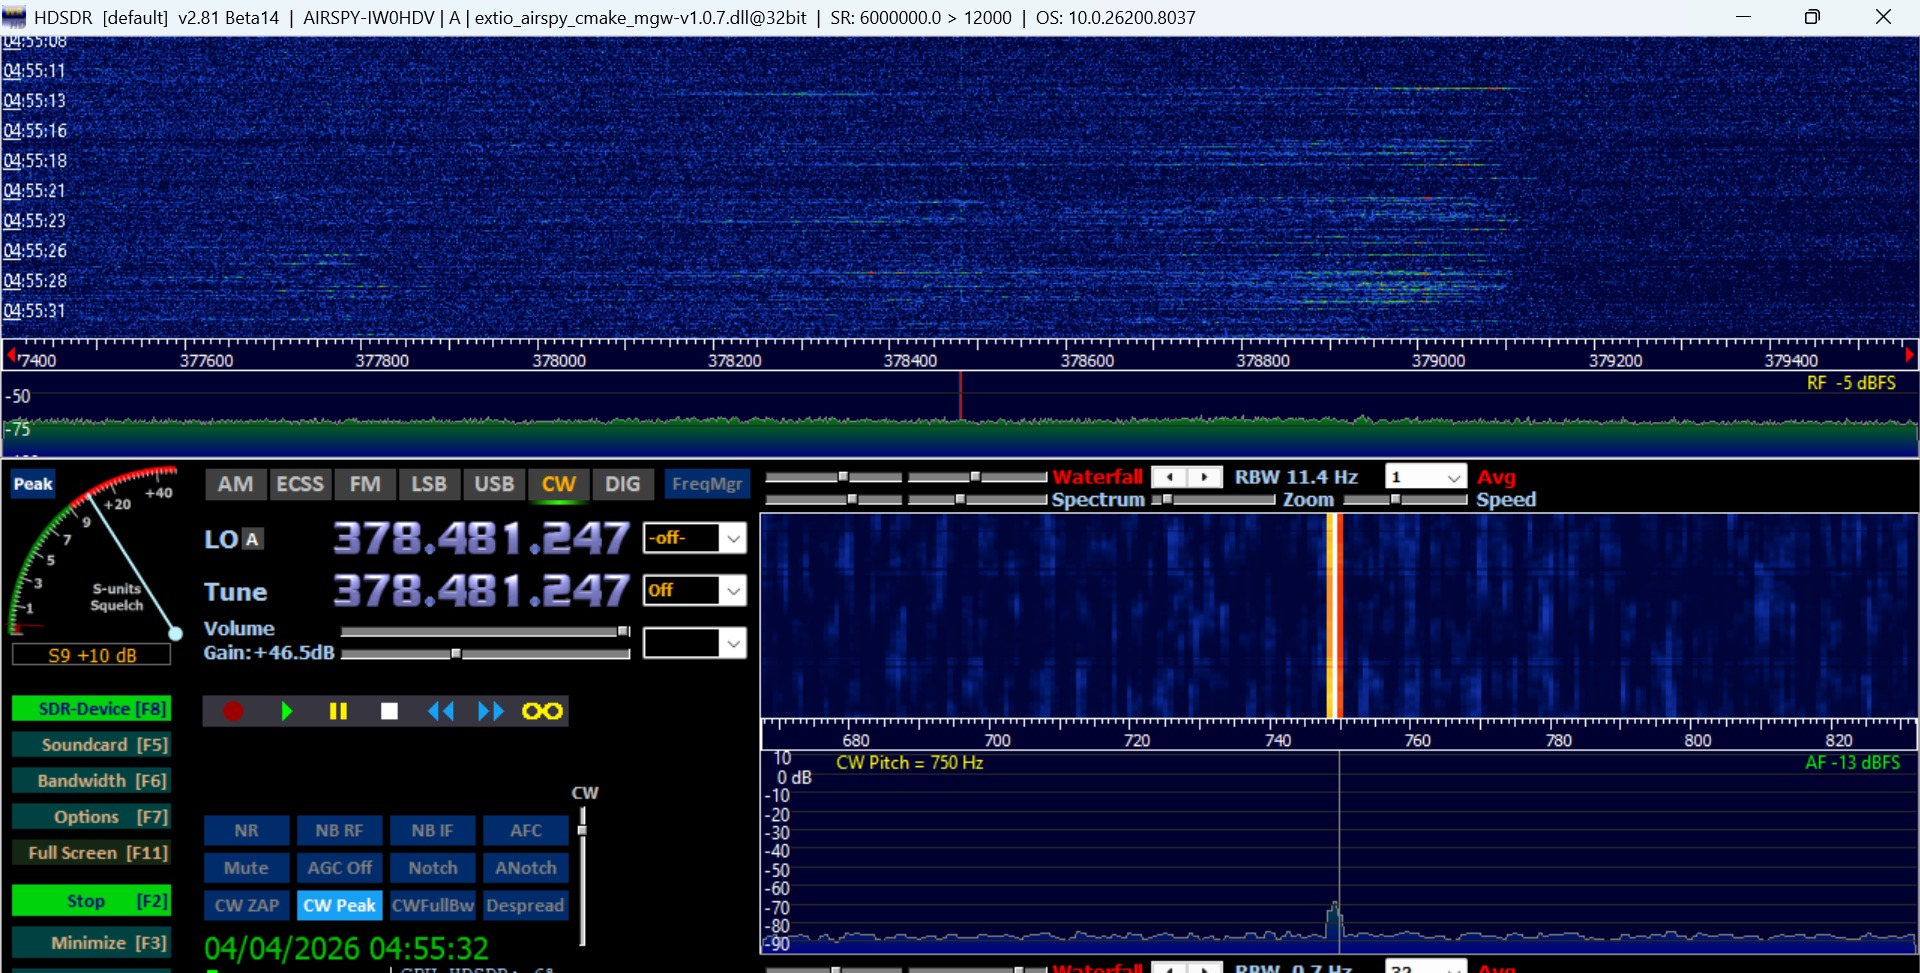This screenshot has width=1920, height=973.
Task: Click the white stop square icon
Action: coord(390,711)
